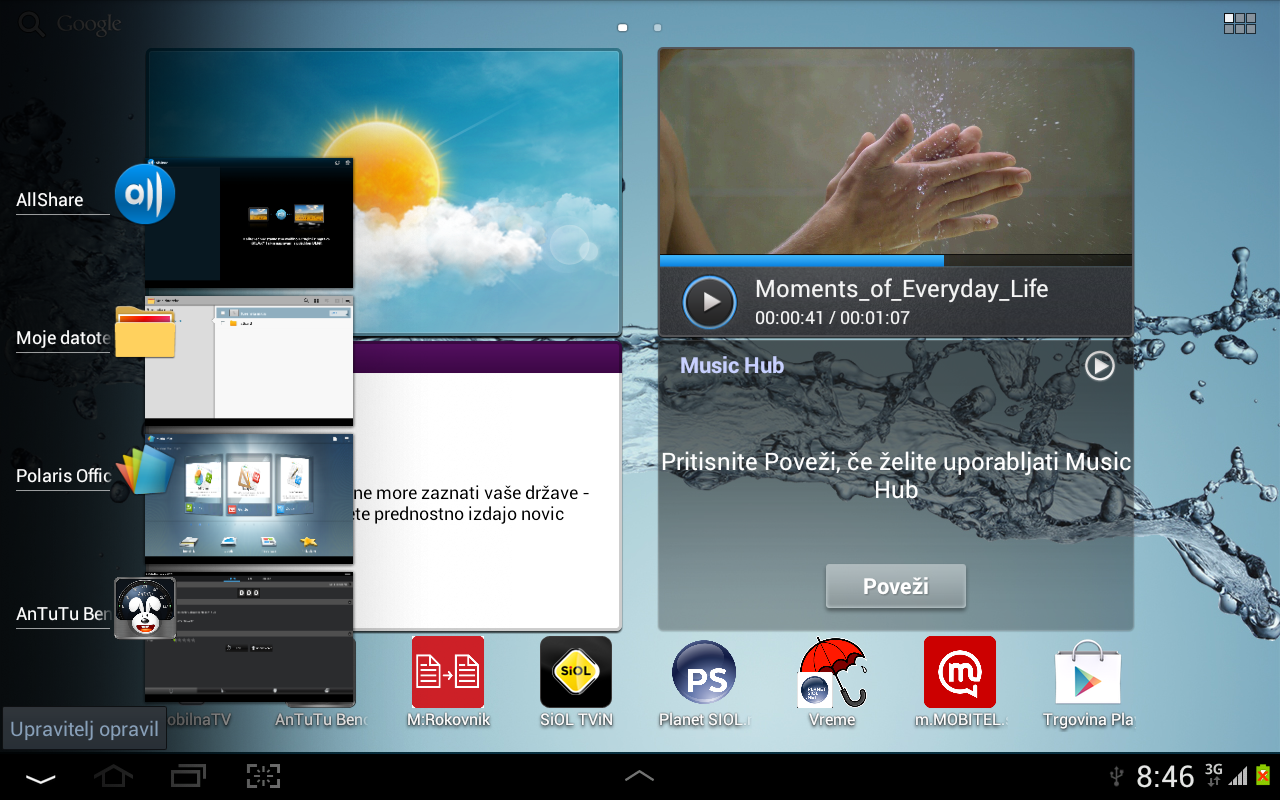Open the AnTuTu Benchmark rabbit icon
Viewport: 1280px width, 800px height.
click(145, 608)
